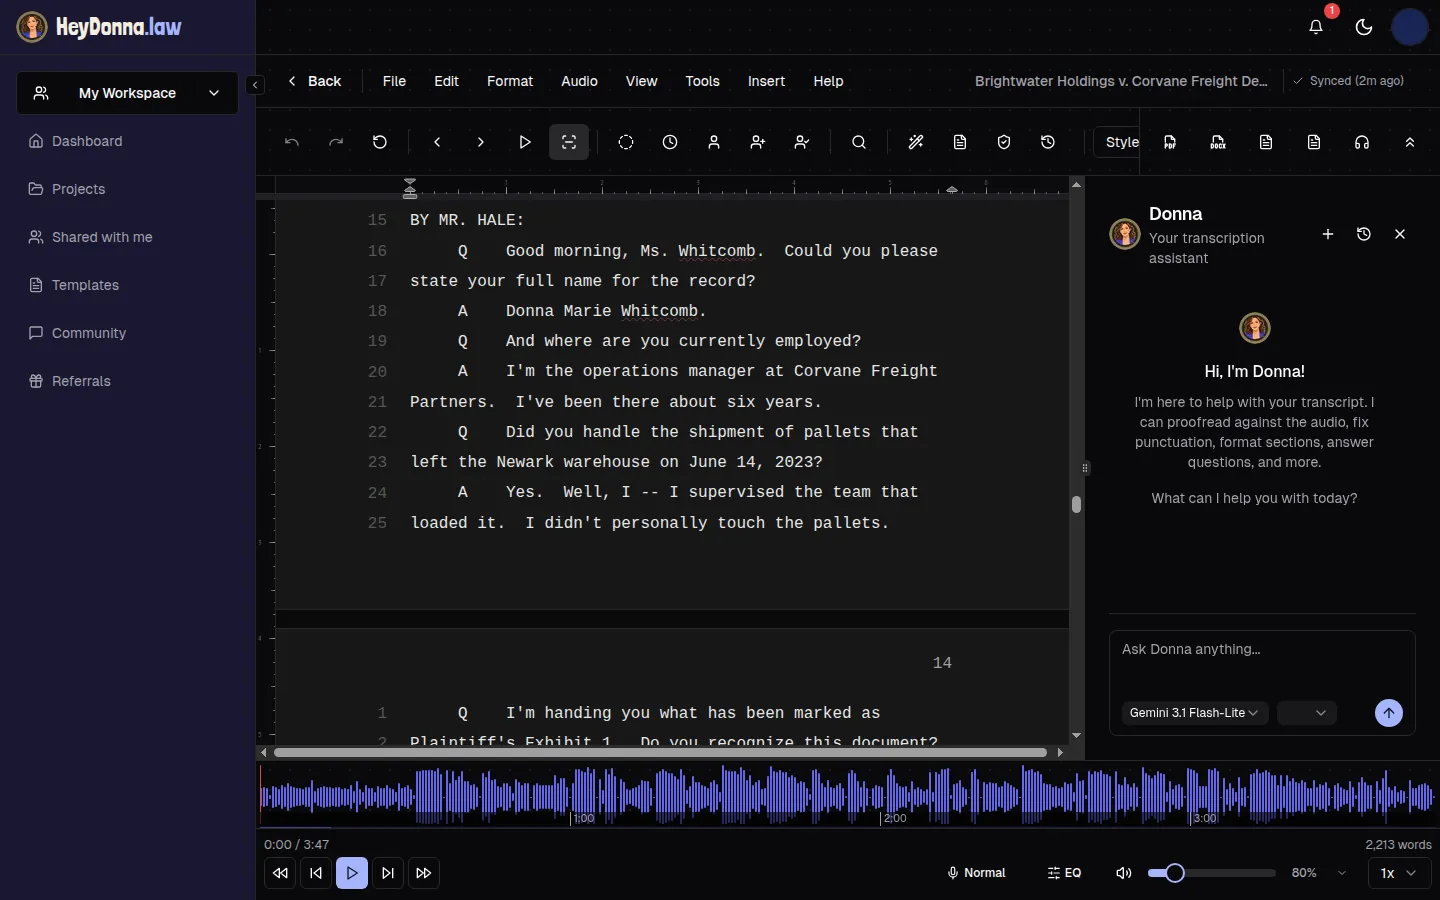1440x900 pixels.
Task: Open the Gemini 3.1 Flash-Lite model dropdown
Action: pos(1195,713)
